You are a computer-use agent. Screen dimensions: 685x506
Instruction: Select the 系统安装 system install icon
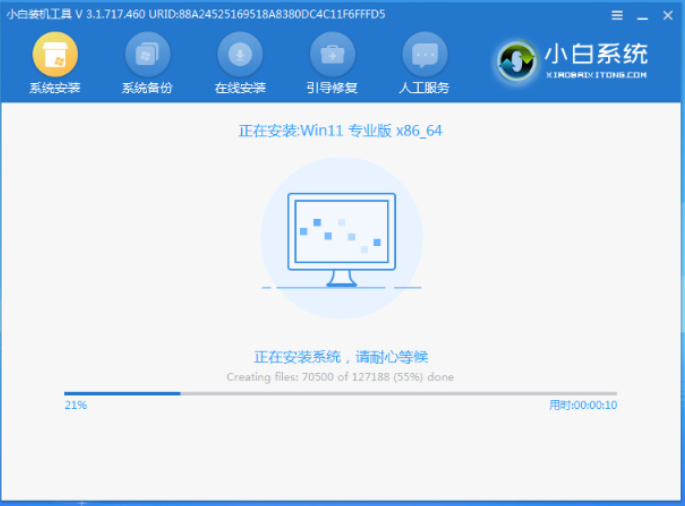click(x=55, y=54)
